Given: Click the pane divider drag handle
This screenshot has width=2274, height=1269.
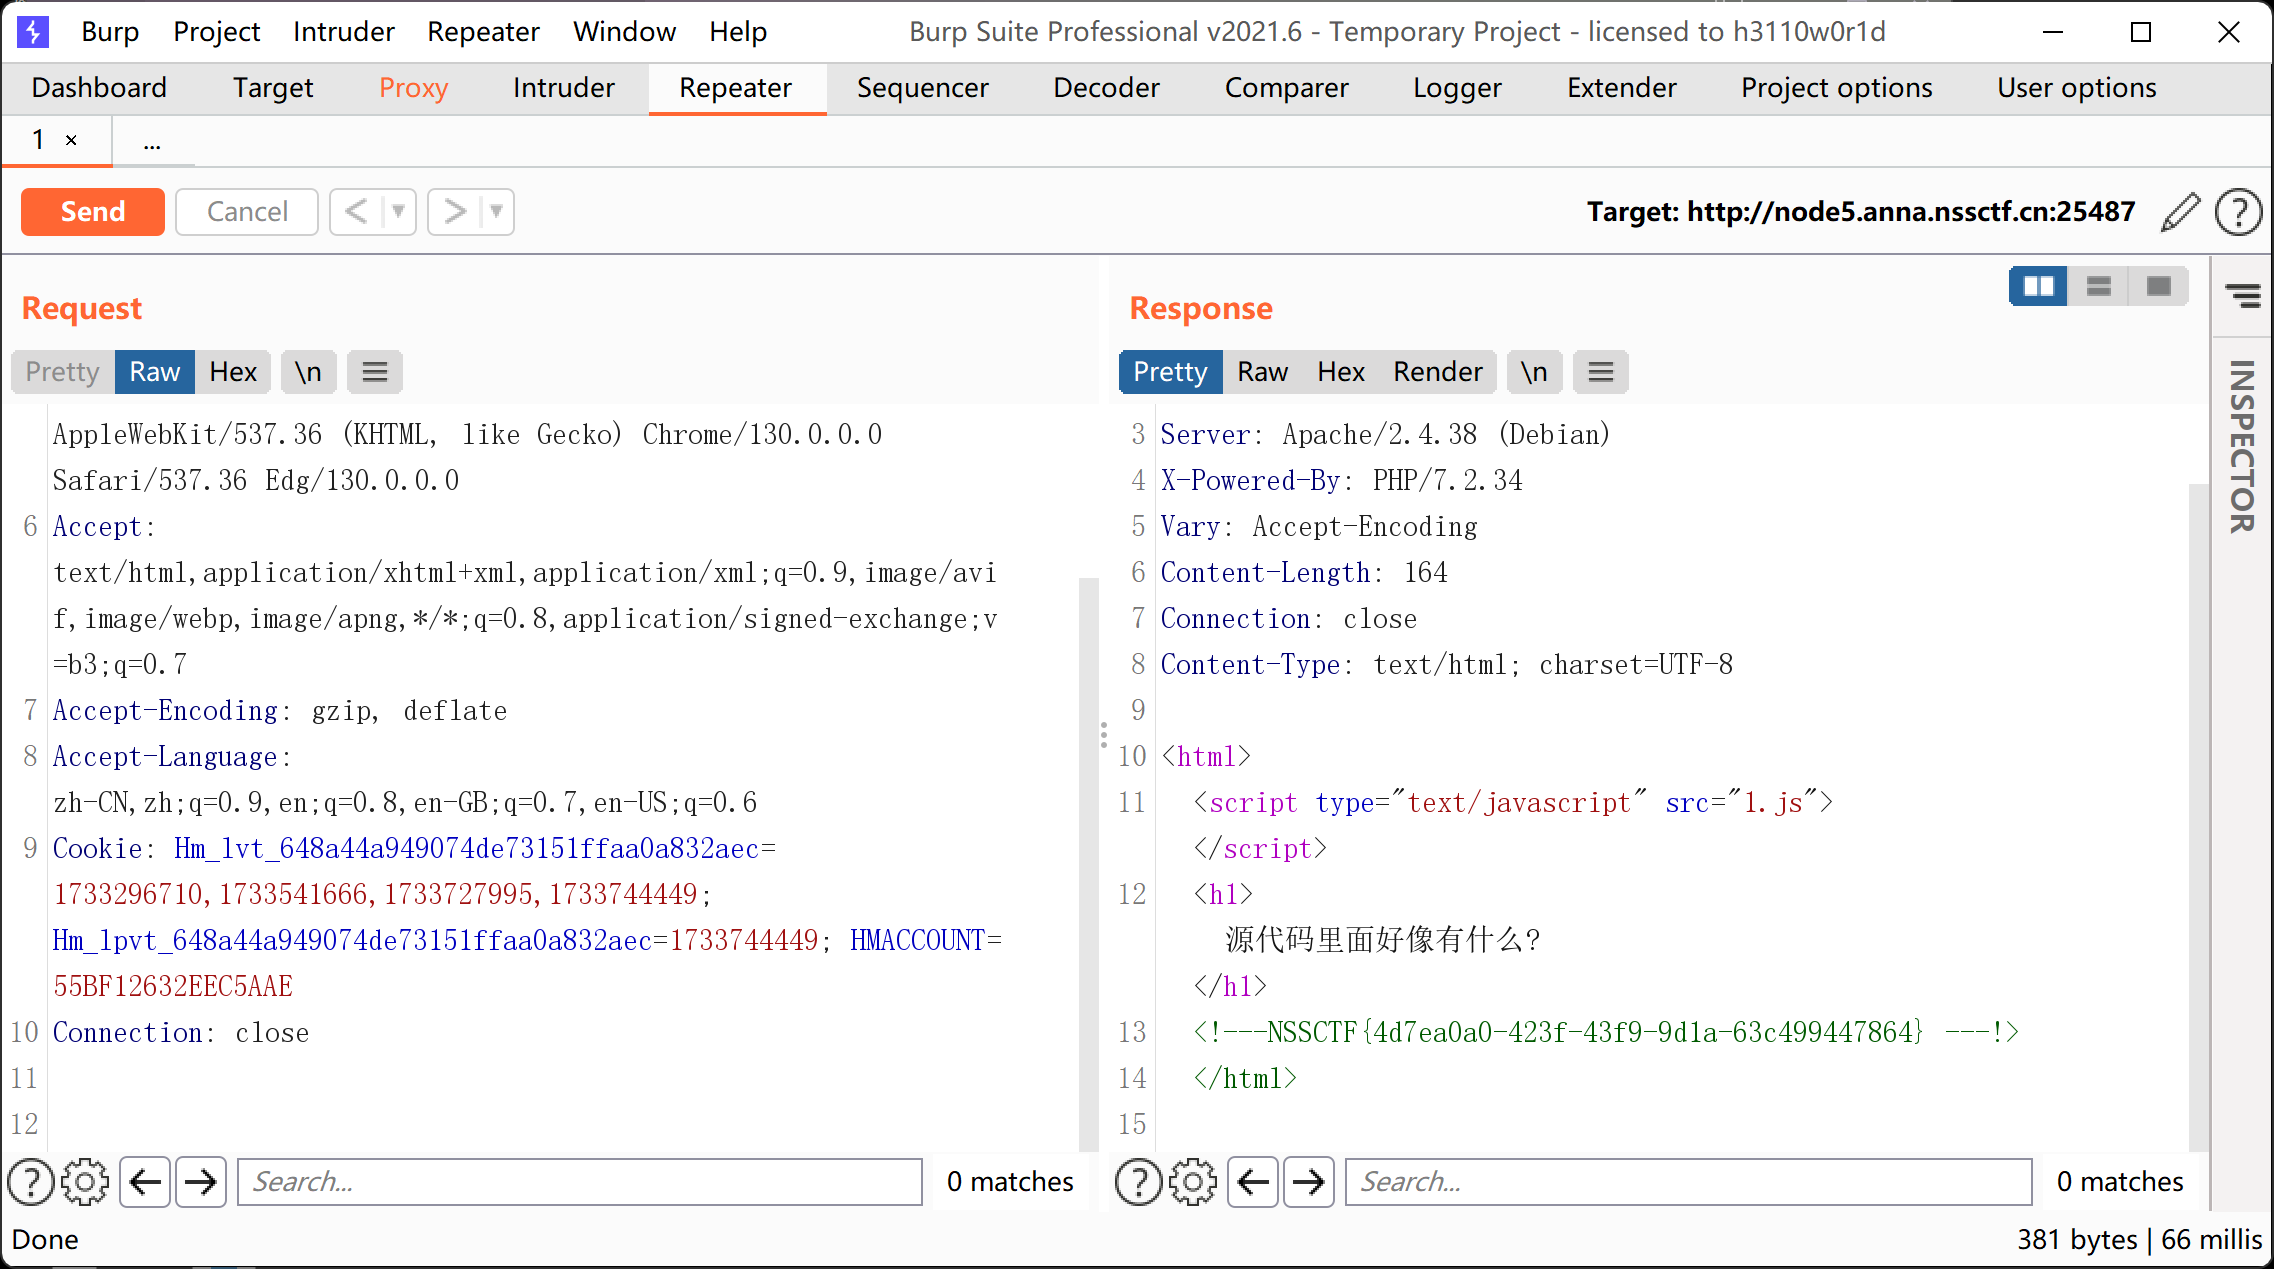Looking at the screenshot, I should 1104,735.
